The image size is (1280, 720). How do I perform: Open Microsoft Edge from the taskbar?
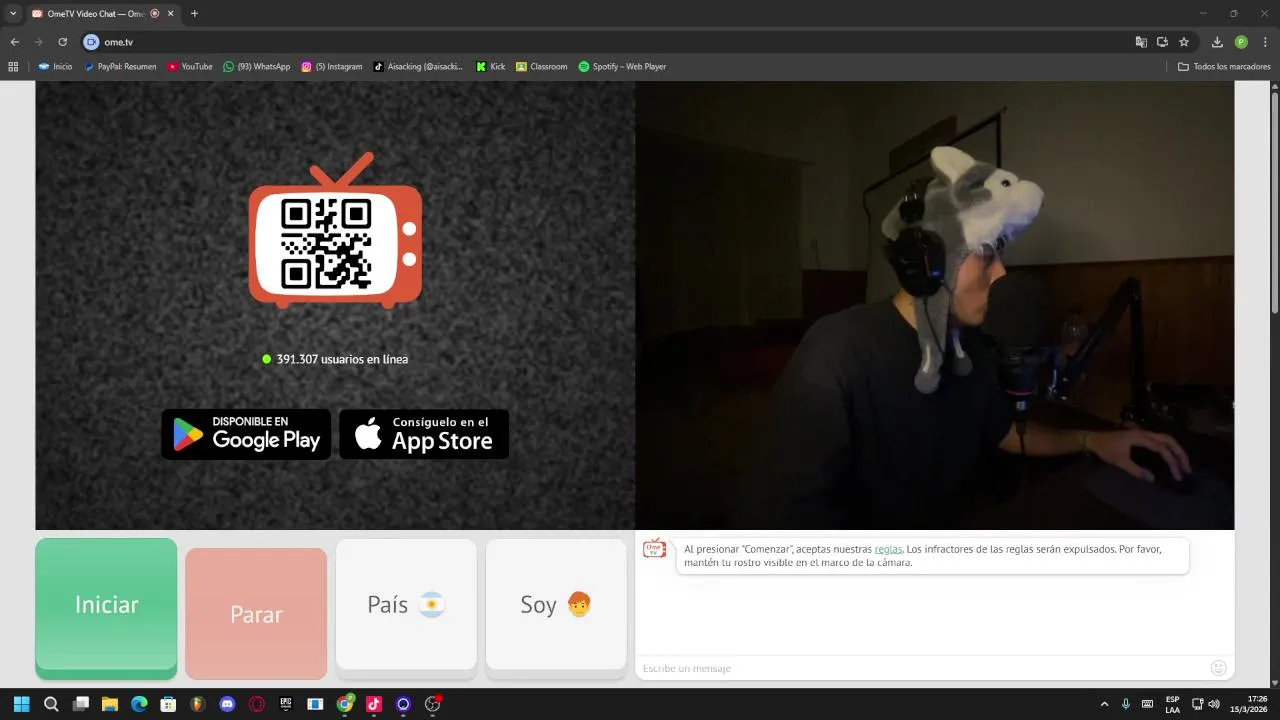pos(139,704)
